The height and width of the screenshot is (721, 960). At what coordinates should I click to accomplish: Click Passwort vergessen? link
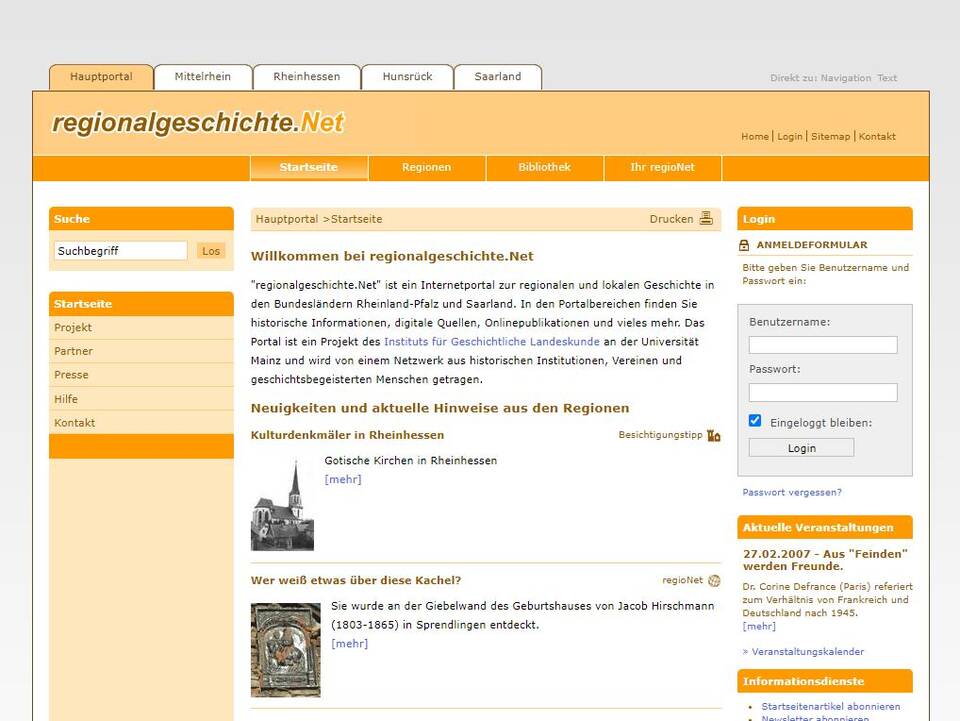tap(792, 492)
